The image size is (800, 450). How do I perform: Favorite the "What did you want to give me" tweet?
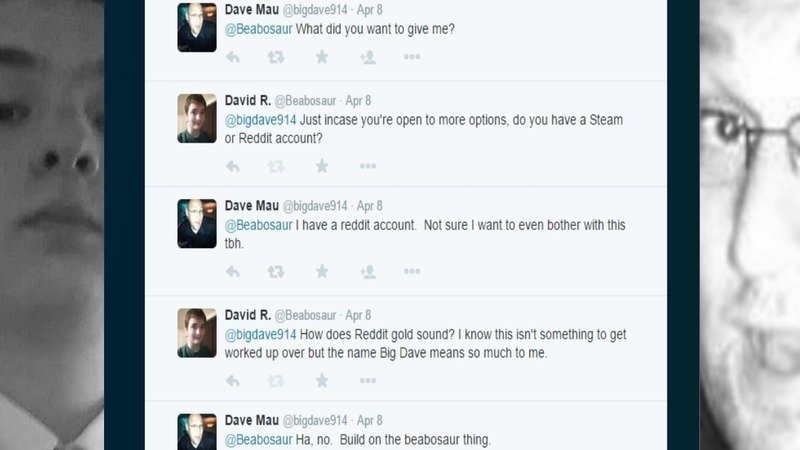point(322,57)
